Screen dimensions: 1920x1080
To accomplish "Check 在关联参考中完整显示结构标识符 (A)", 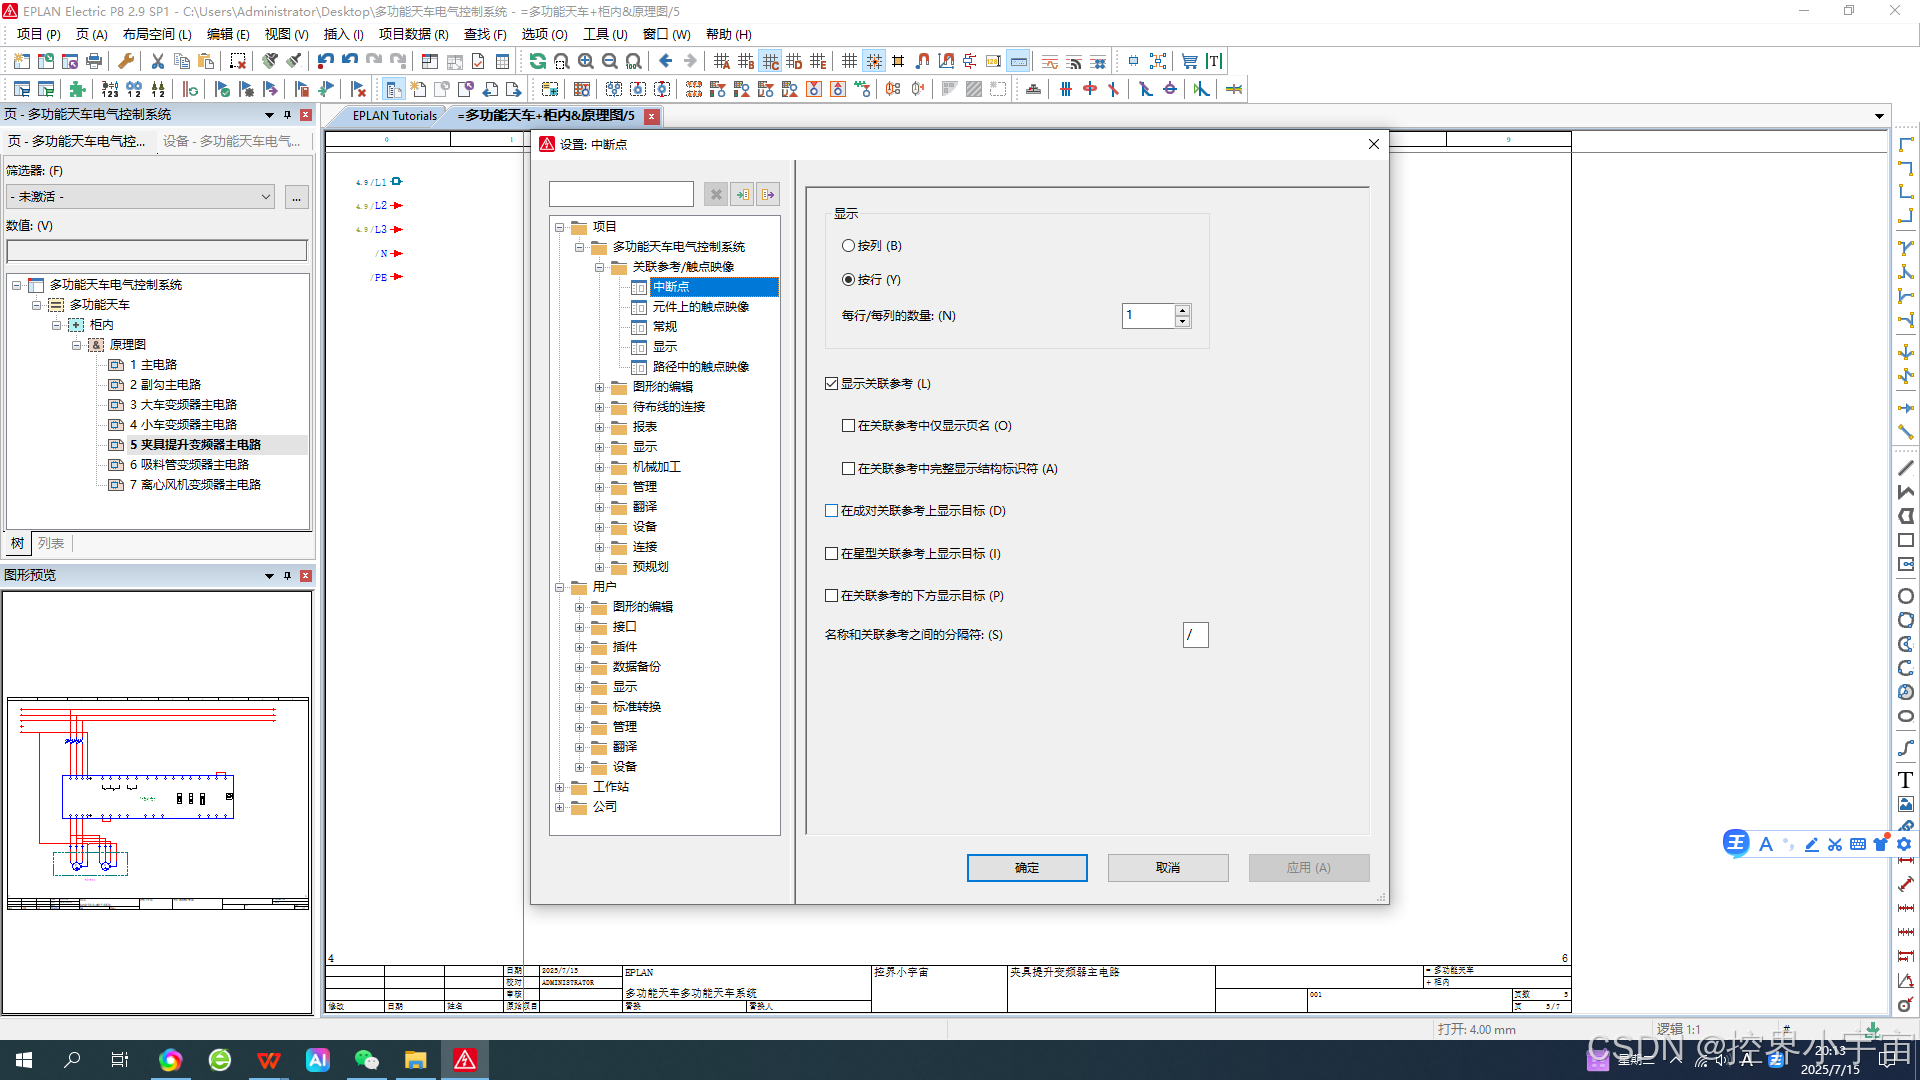I will click(x=848, y=469).
